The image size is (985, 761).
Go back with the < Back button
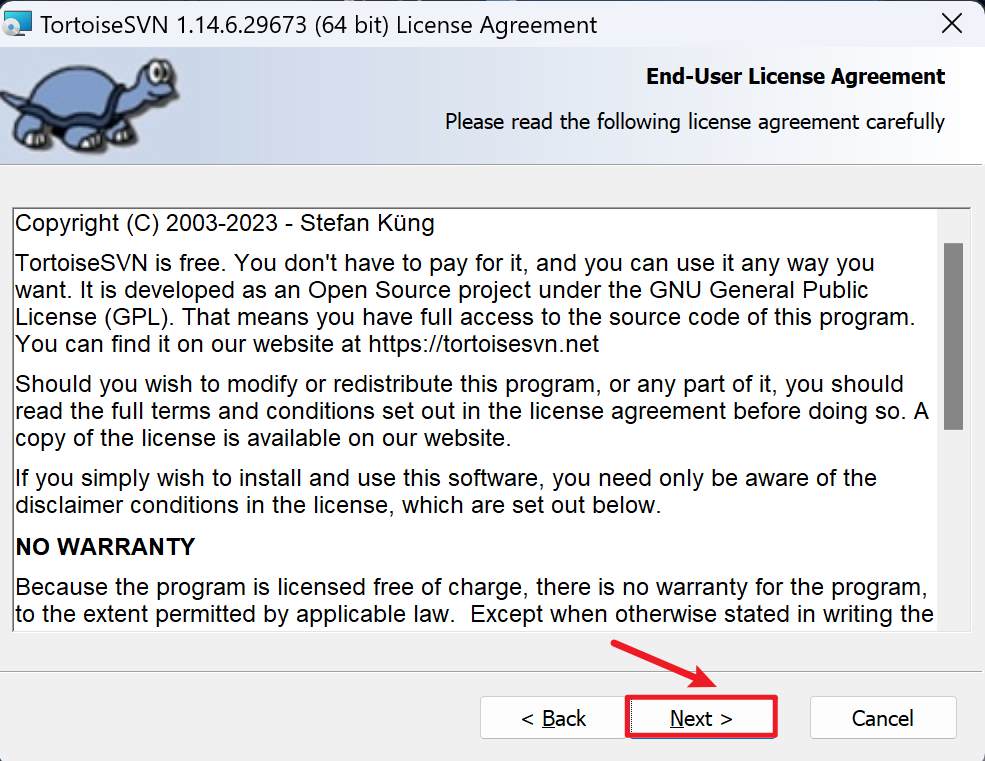553,717
